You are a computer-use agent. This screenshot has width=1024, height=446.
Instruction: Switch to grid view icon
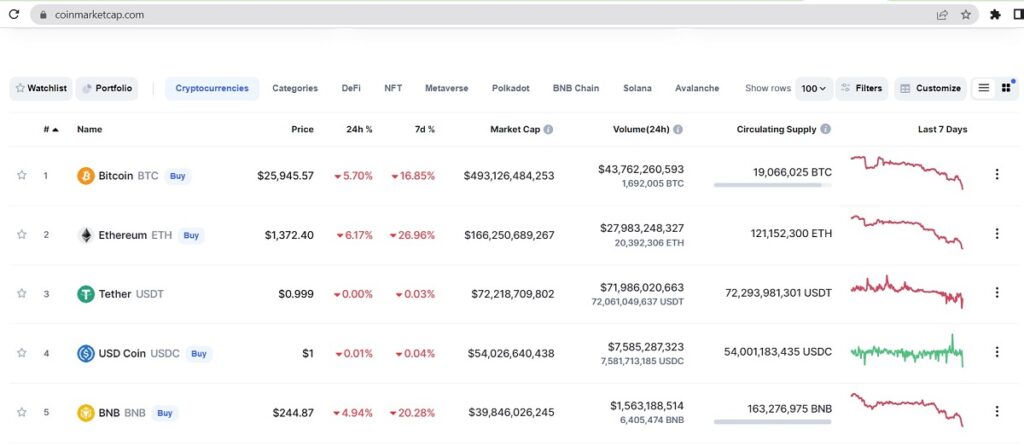pyautogui.click(x=1006, y=88)
